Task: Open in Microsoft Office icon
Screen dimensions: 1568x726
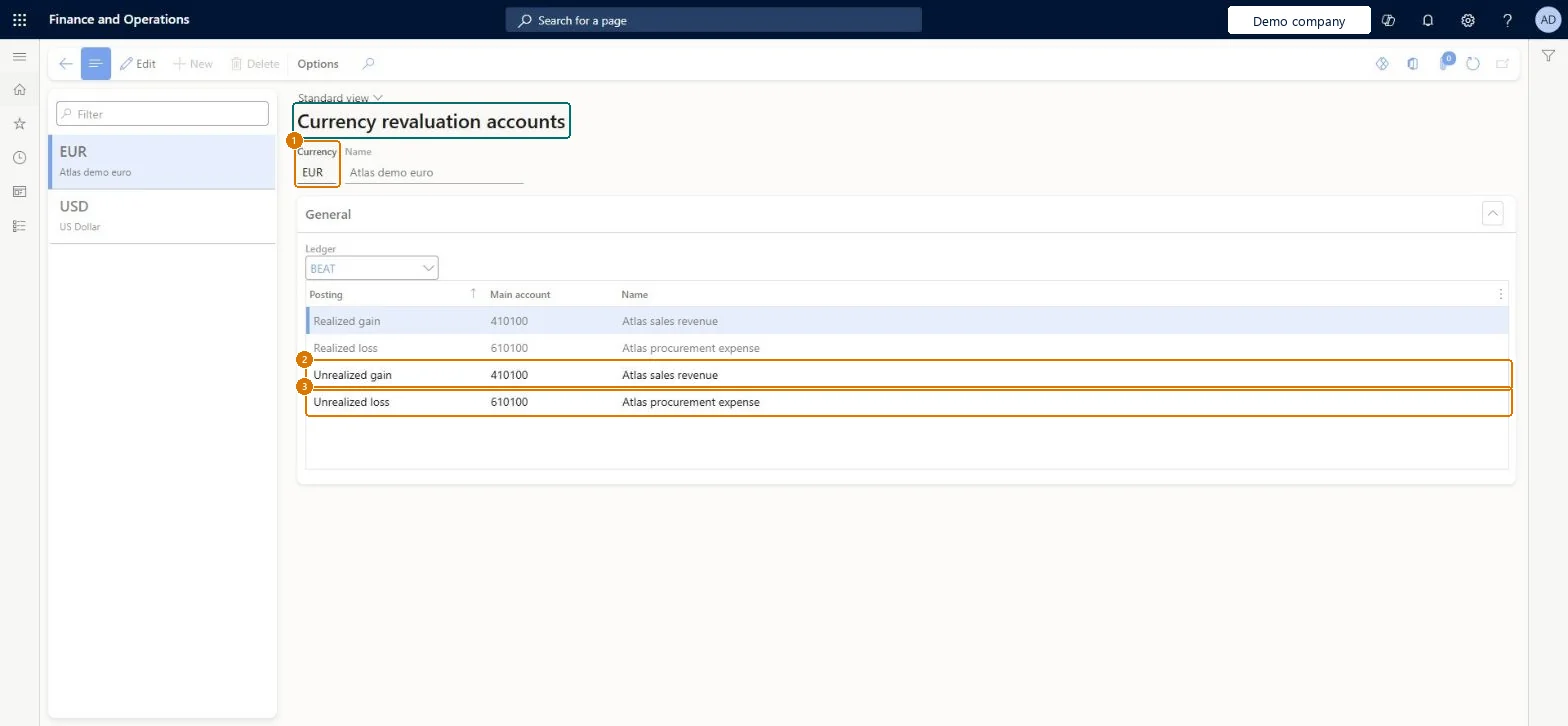Action: 1412,63
